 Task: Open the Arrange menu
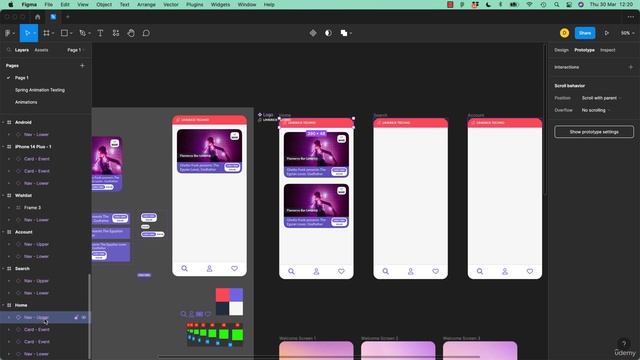click(146, 4)
